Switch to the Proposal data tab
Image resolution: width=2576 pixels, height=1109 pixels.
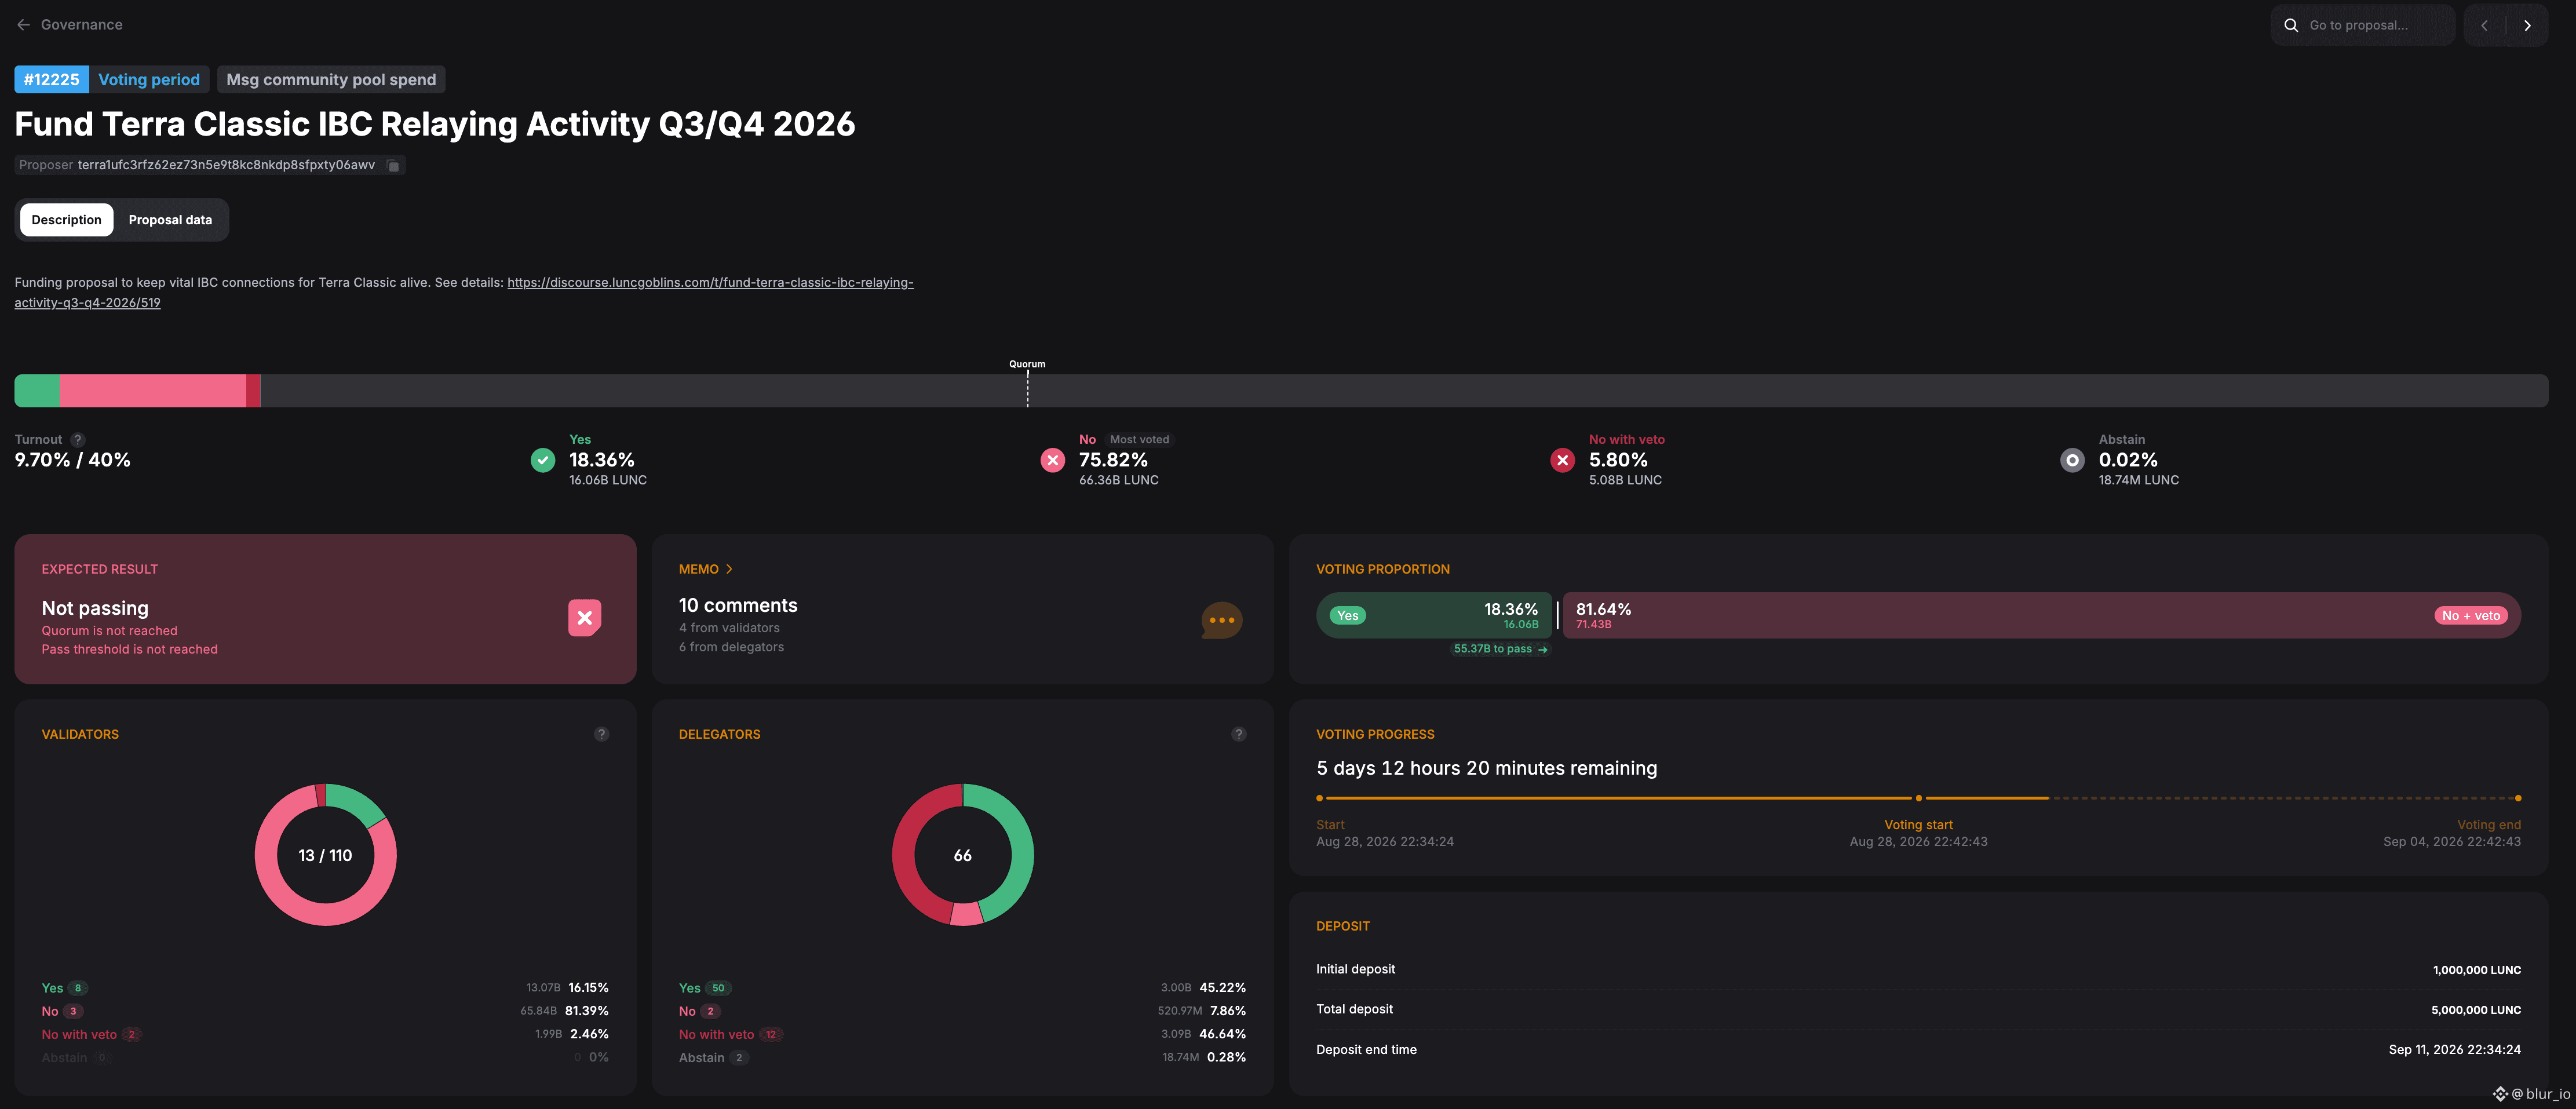pyautogui.click(x=170, y=220)
